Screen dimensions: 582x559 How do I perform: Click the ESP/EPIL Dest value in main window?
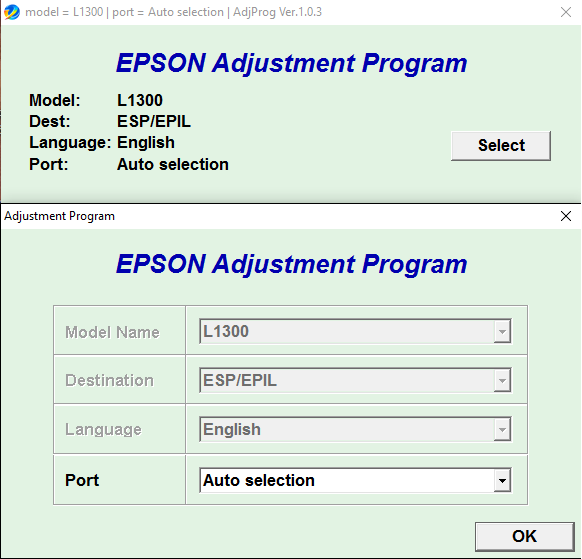coord(154,121)
